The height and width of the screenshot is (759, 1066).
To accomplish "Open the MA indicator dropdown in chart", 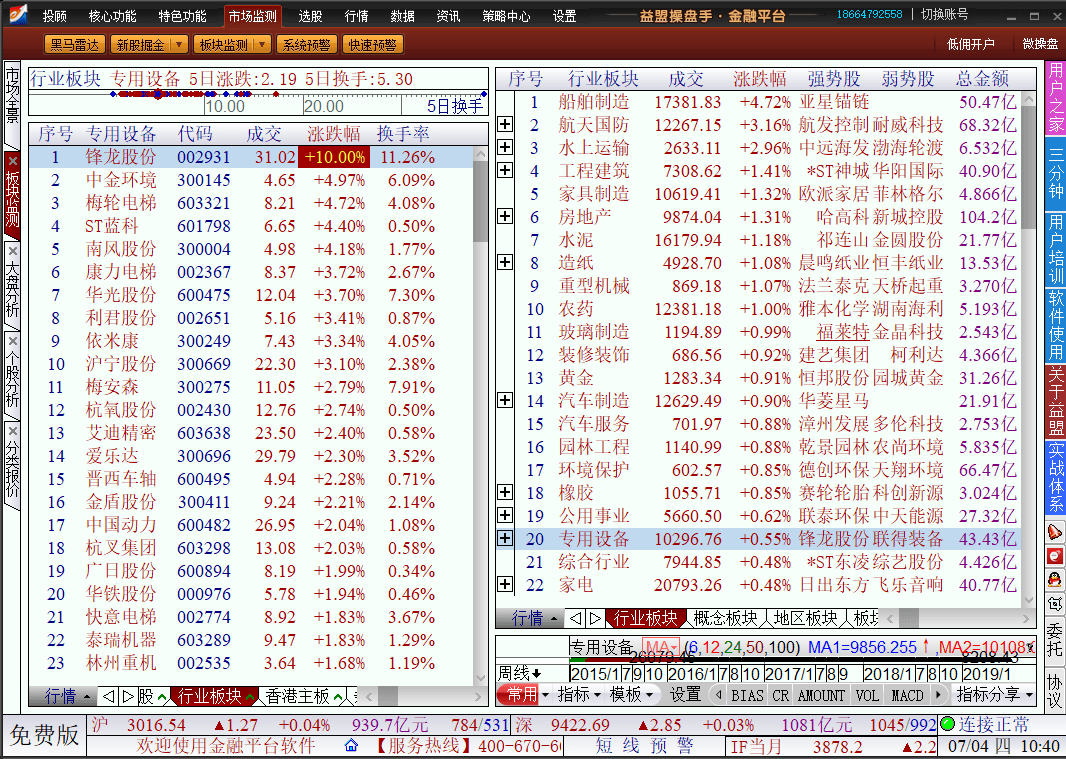I will [x=661, y=647].
